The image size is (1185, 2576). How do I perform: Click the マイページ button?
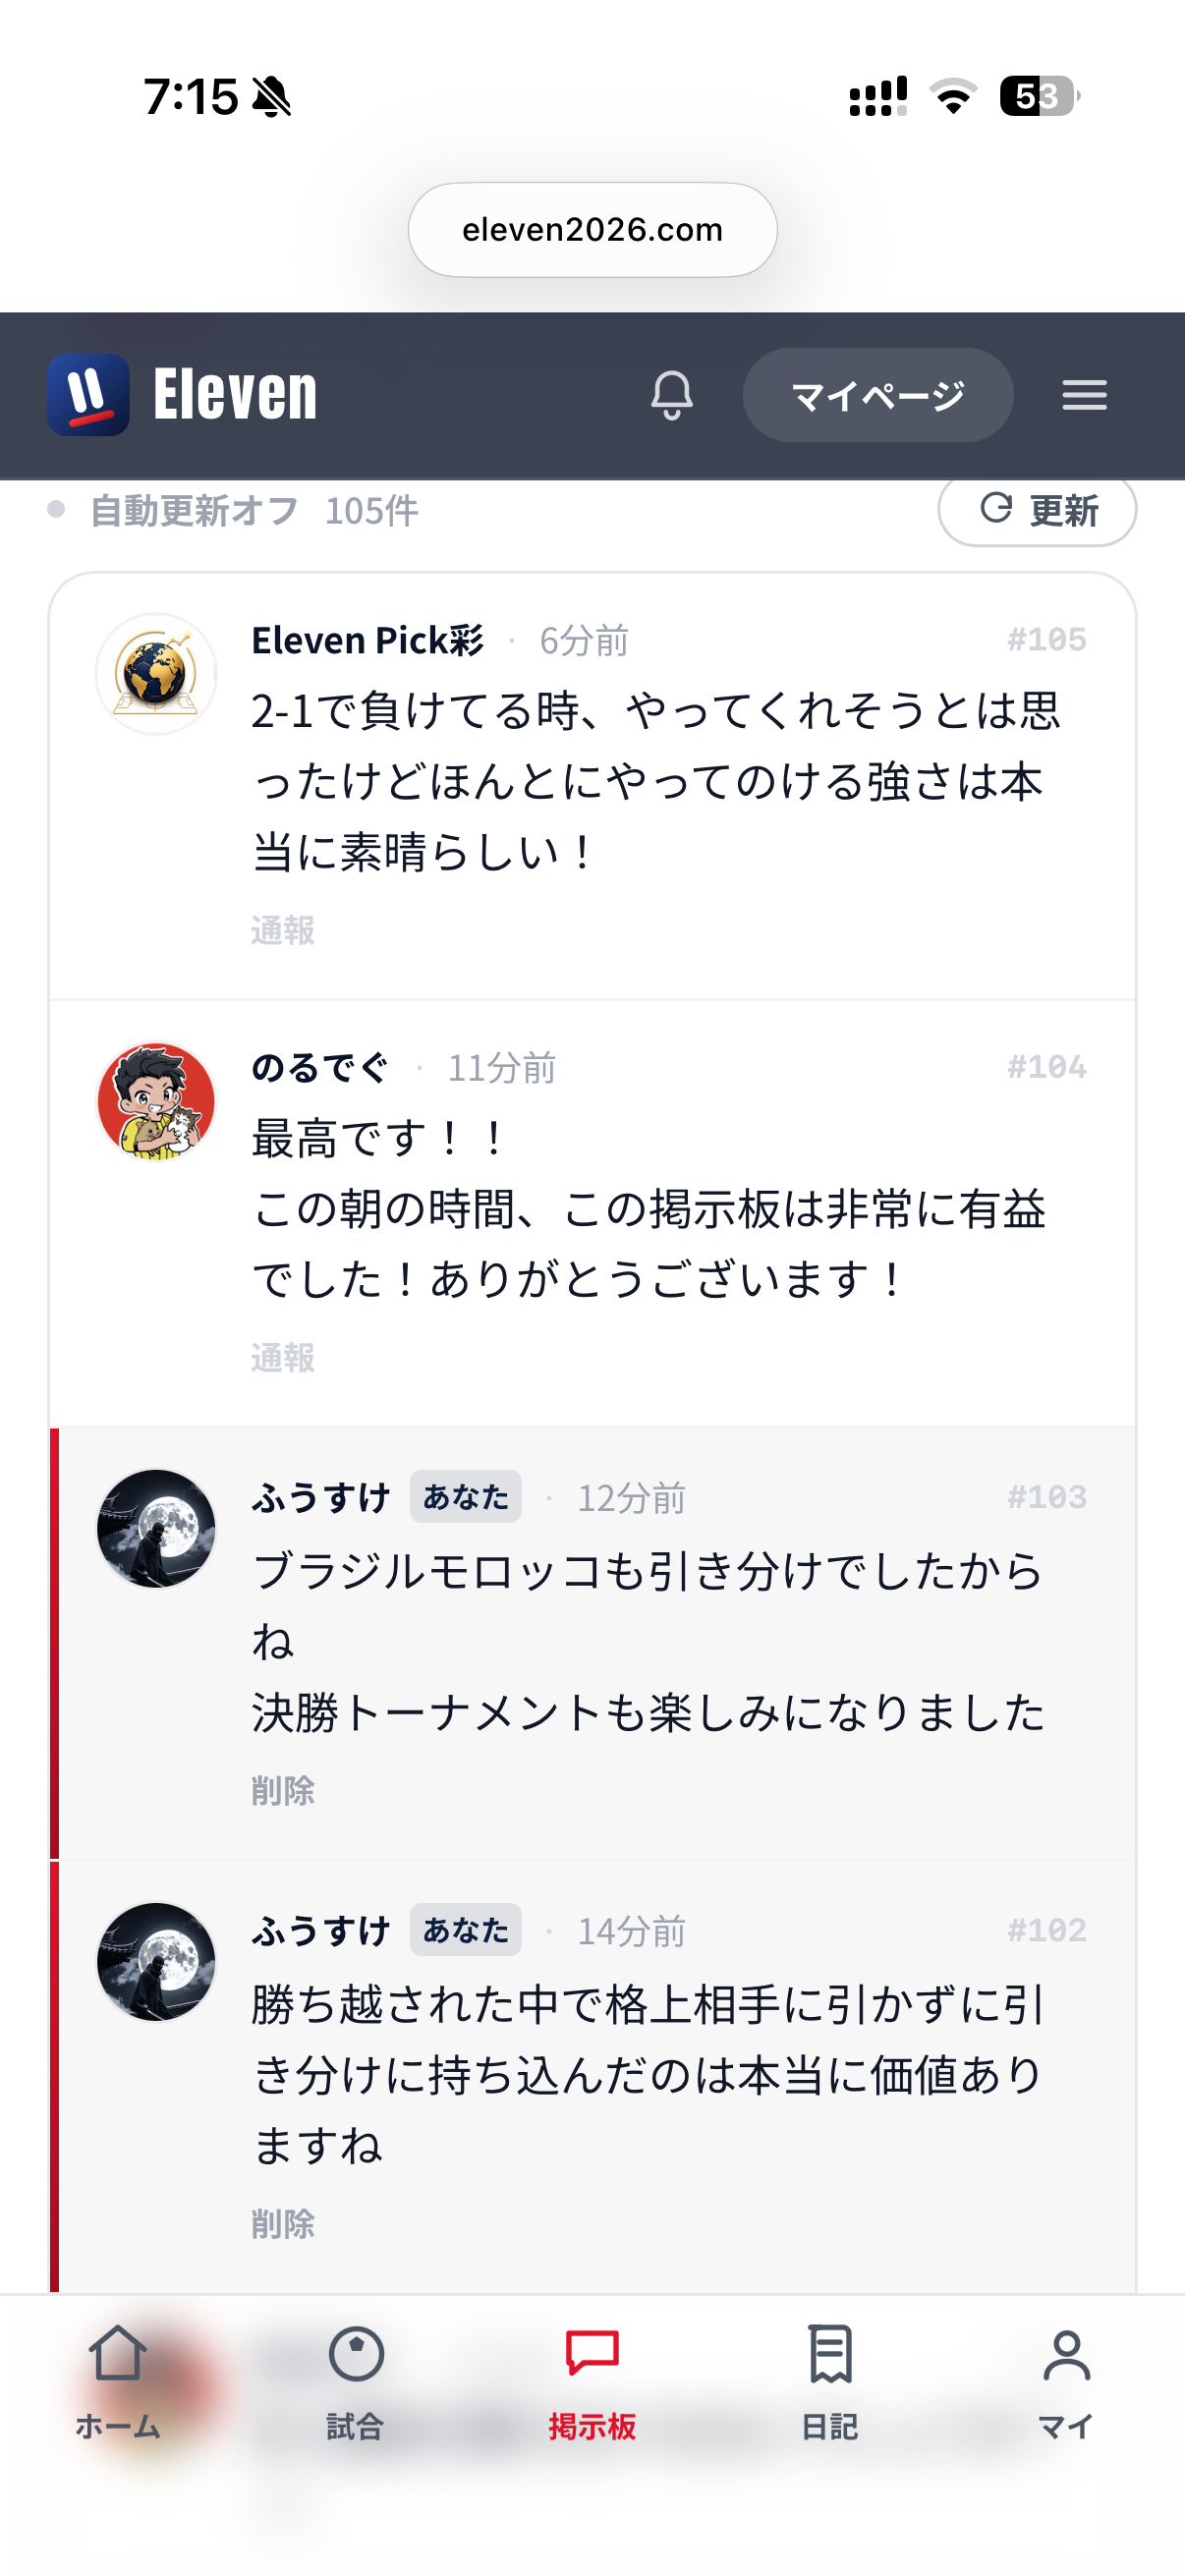(x=877, y=395)
